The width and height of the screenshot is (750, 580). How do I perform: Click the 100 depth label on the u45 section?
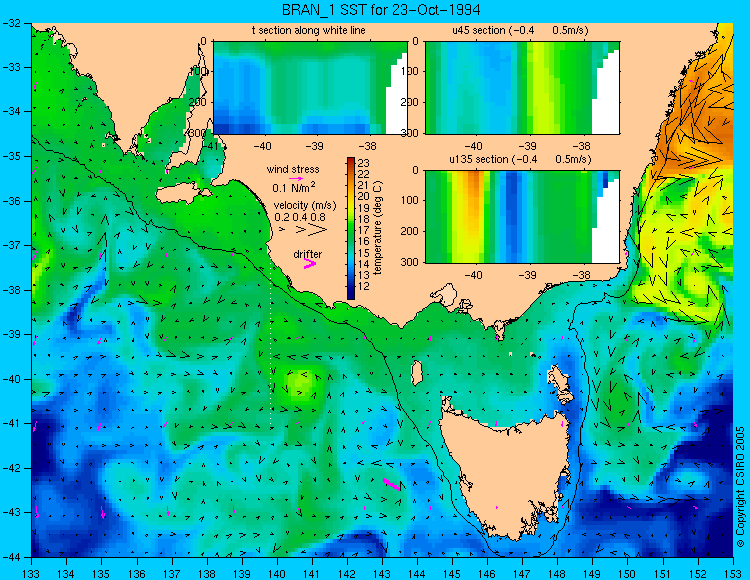(x=410, y=71)
